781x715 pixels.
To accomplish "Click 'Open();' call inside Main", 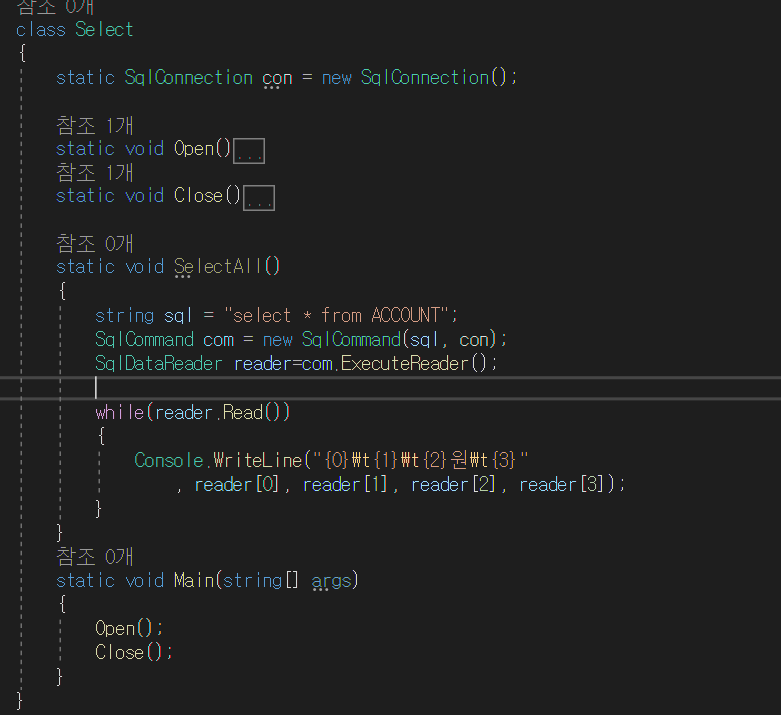I will [129, 628].
